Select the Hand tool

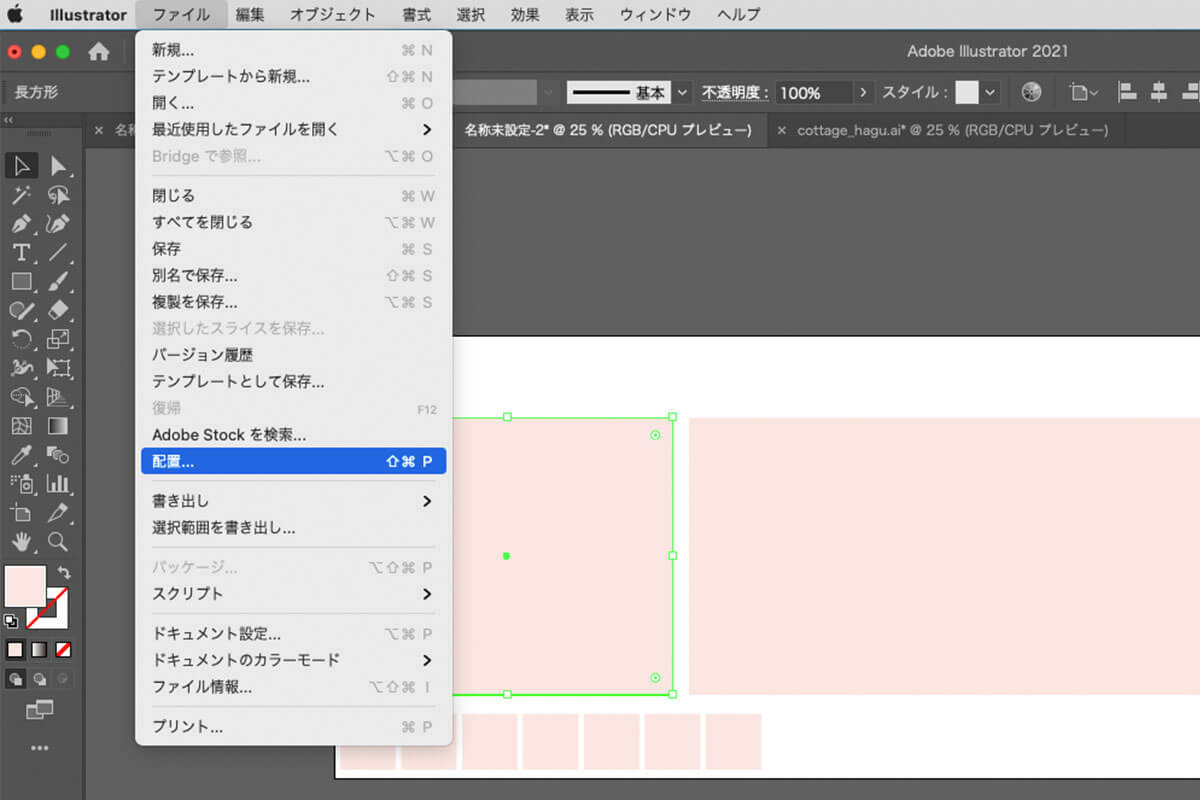[x=21, y=542]
